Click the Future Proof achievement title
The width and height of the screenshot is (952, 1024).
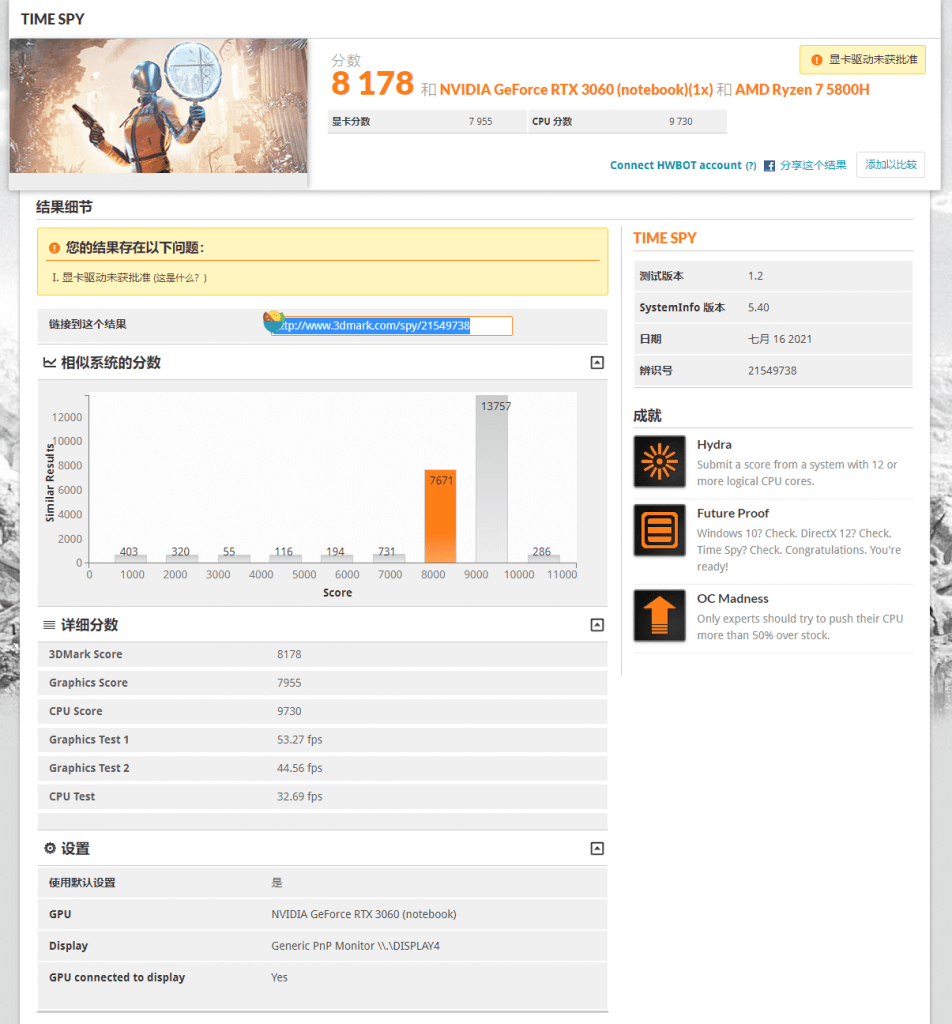[x=733, y=513]
